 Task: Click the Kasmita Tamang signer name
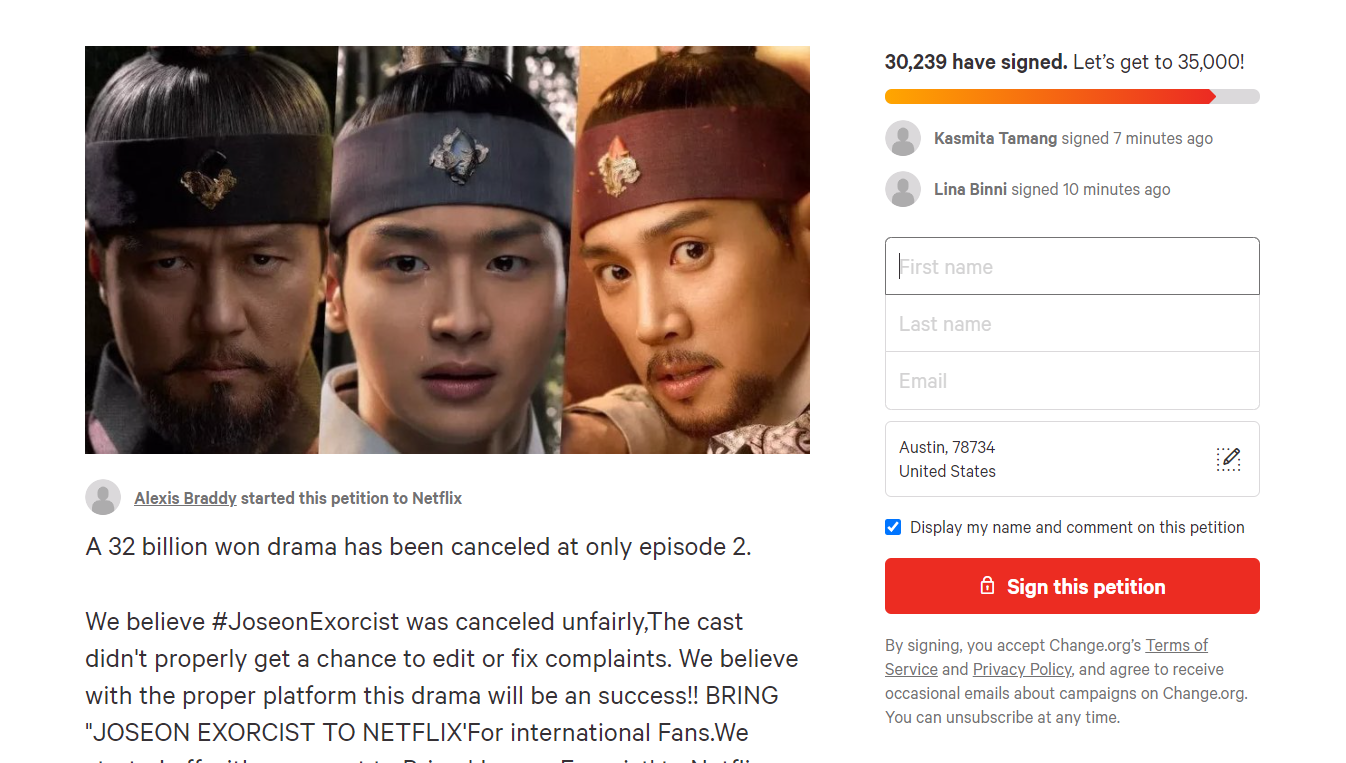click(995, 138)
